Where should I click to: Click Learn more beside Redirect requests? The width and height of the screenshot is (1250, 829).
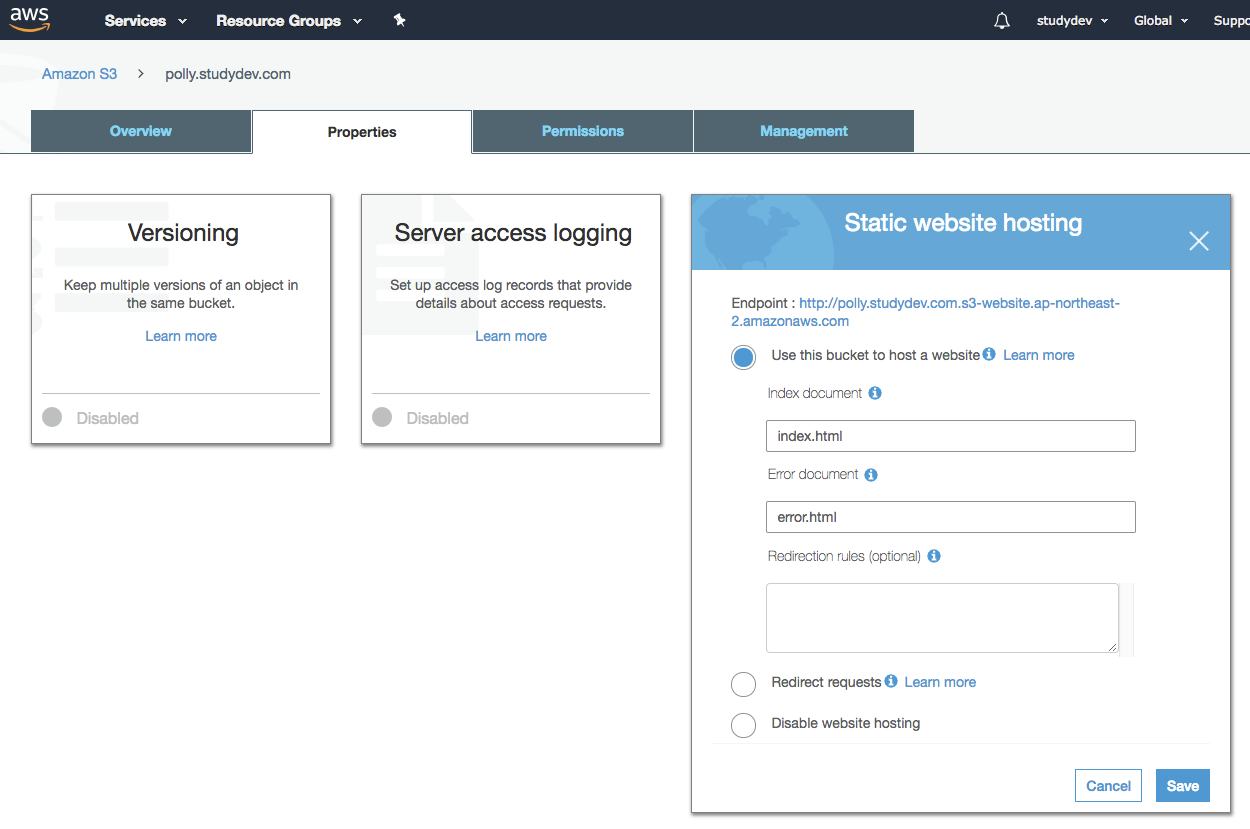[940, 682]
